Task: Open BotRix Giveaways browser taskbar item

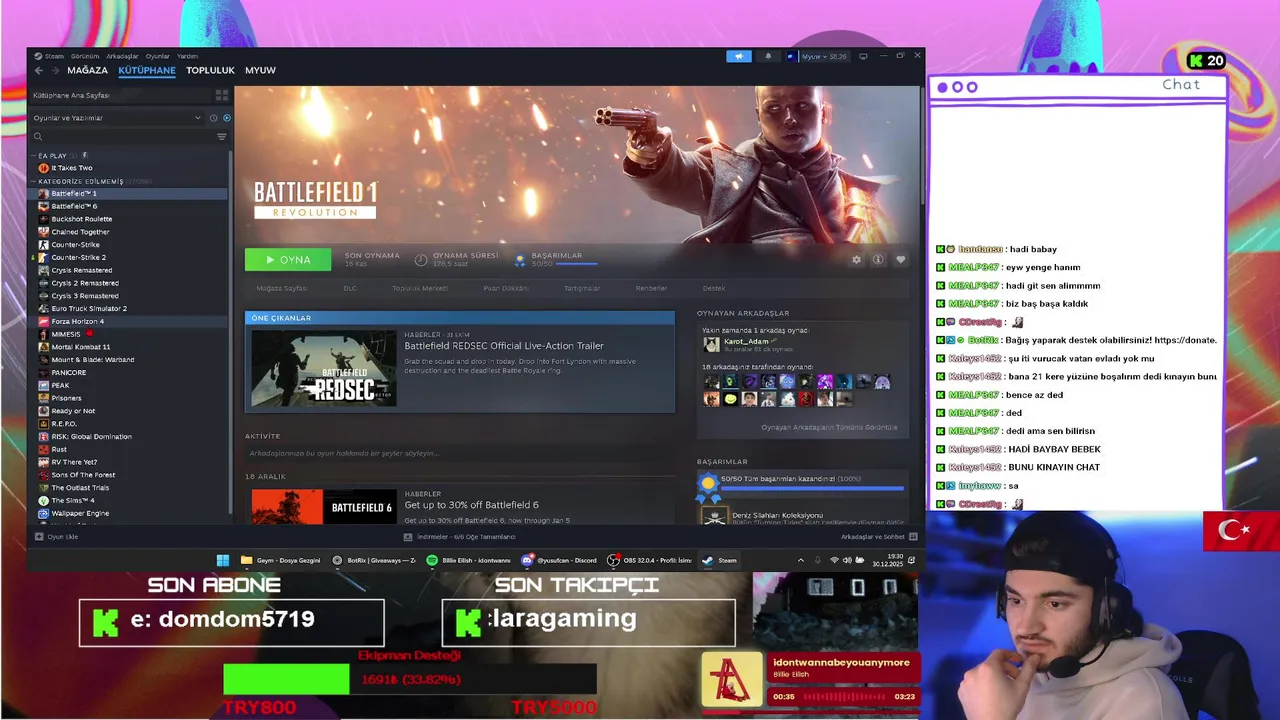Action: point(374,560)
